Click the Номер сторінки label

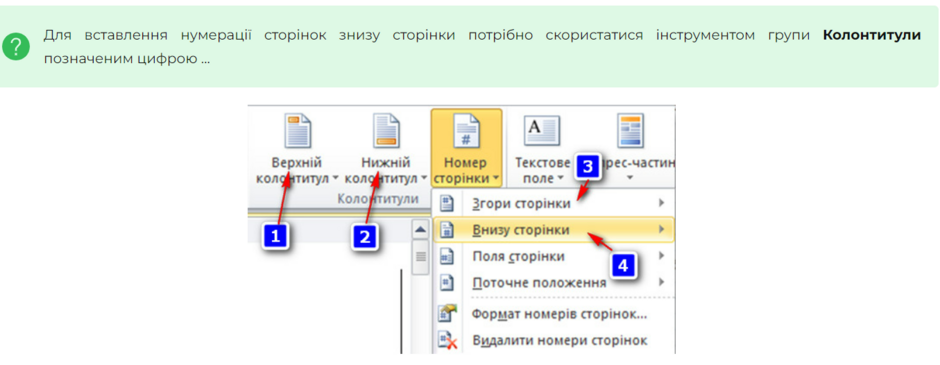(x=463, y=170)
